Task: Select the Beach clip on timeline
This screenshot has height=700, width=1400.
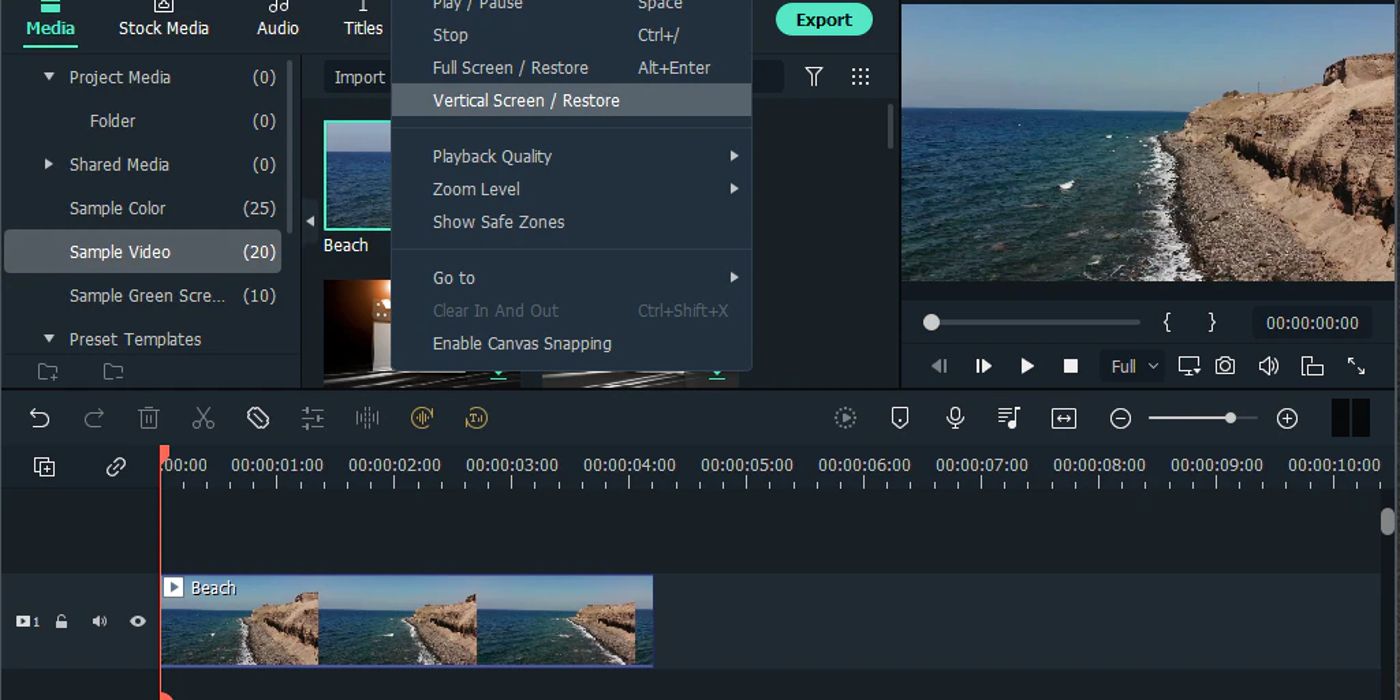Action: 406,621
